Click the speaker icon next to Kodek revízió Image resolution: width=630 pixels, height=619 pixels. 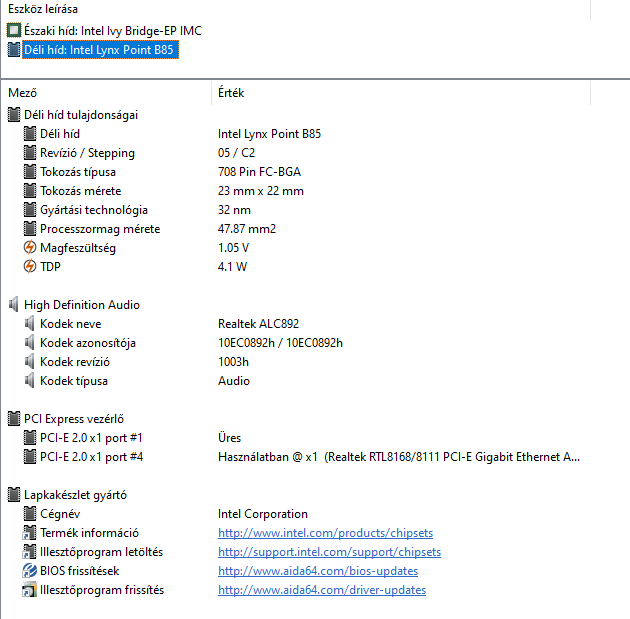[x=30, y=362]
